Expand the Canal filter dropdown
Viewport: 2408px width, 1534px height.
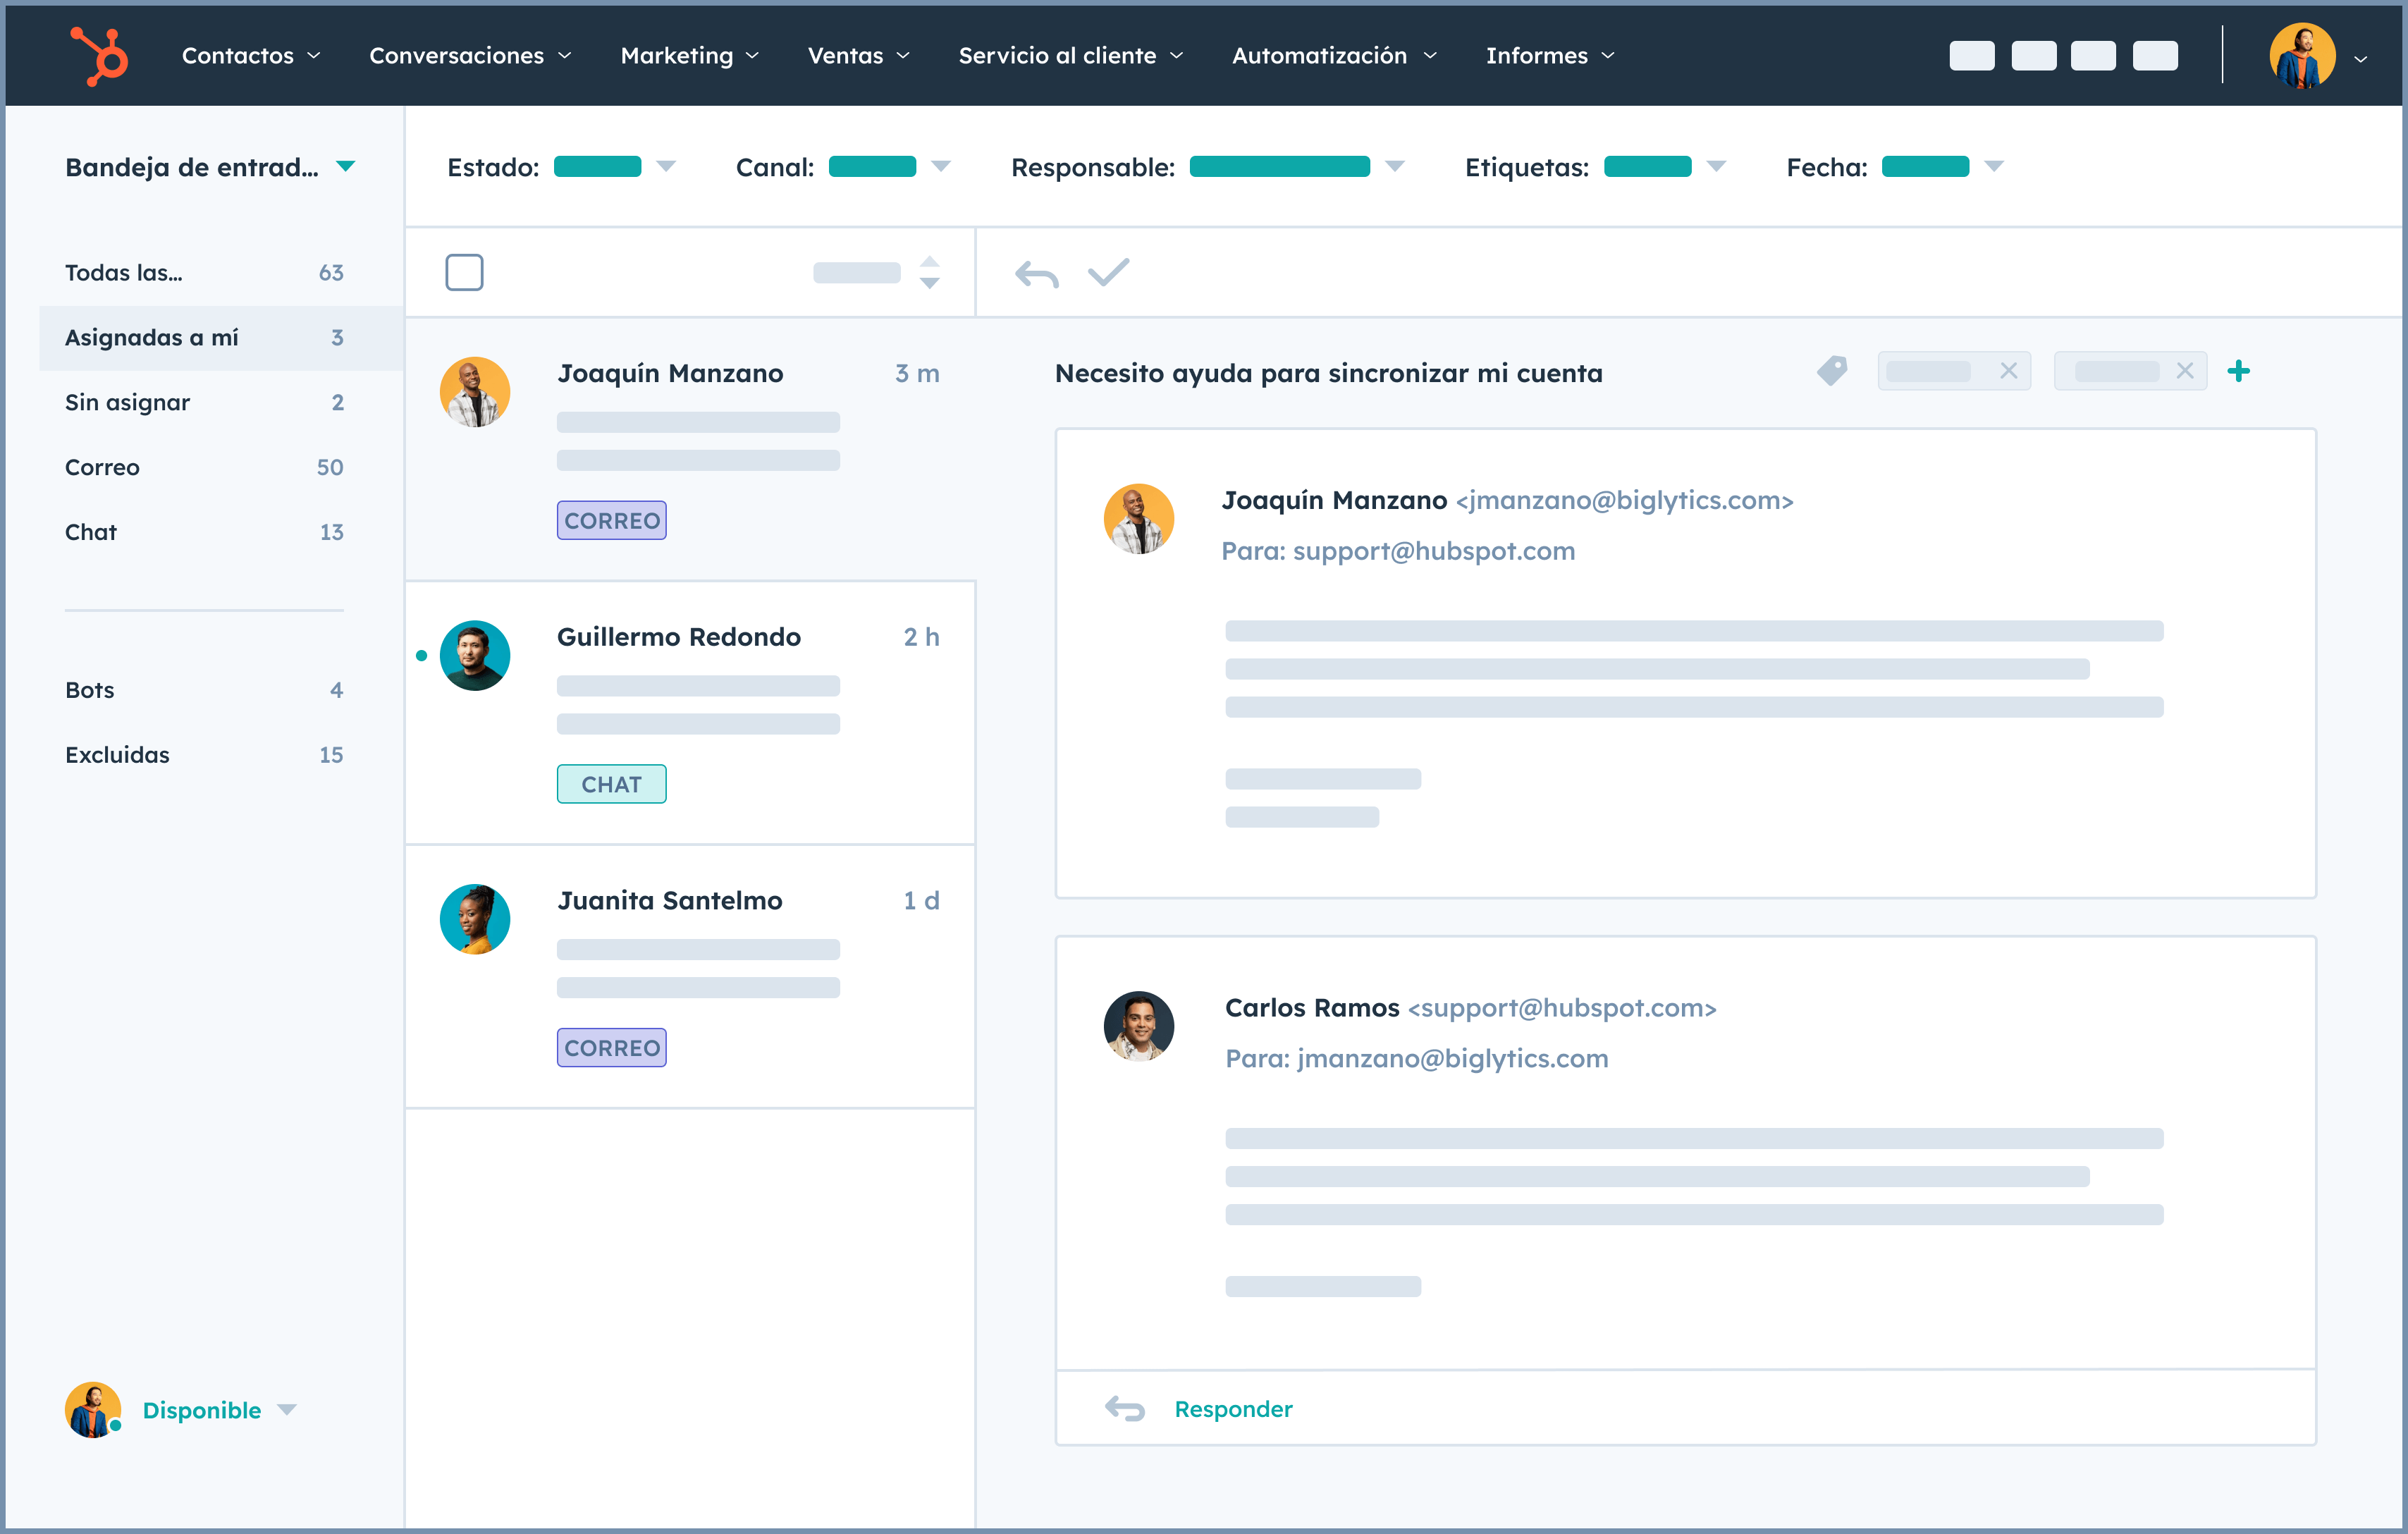click(941, 168)
